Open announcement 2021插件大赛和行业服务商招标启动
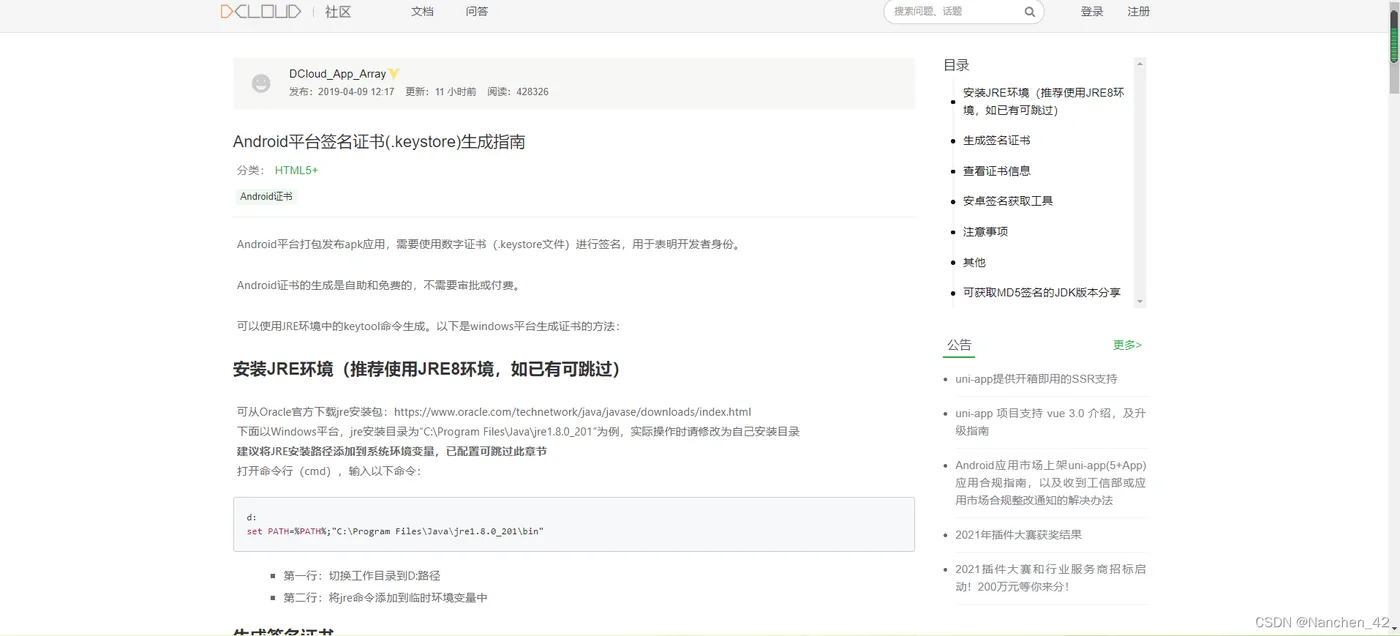 coord(1050,578)
